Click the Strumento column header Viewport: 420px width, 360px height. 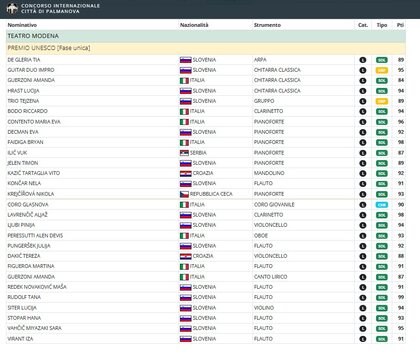tap(267, 25)
